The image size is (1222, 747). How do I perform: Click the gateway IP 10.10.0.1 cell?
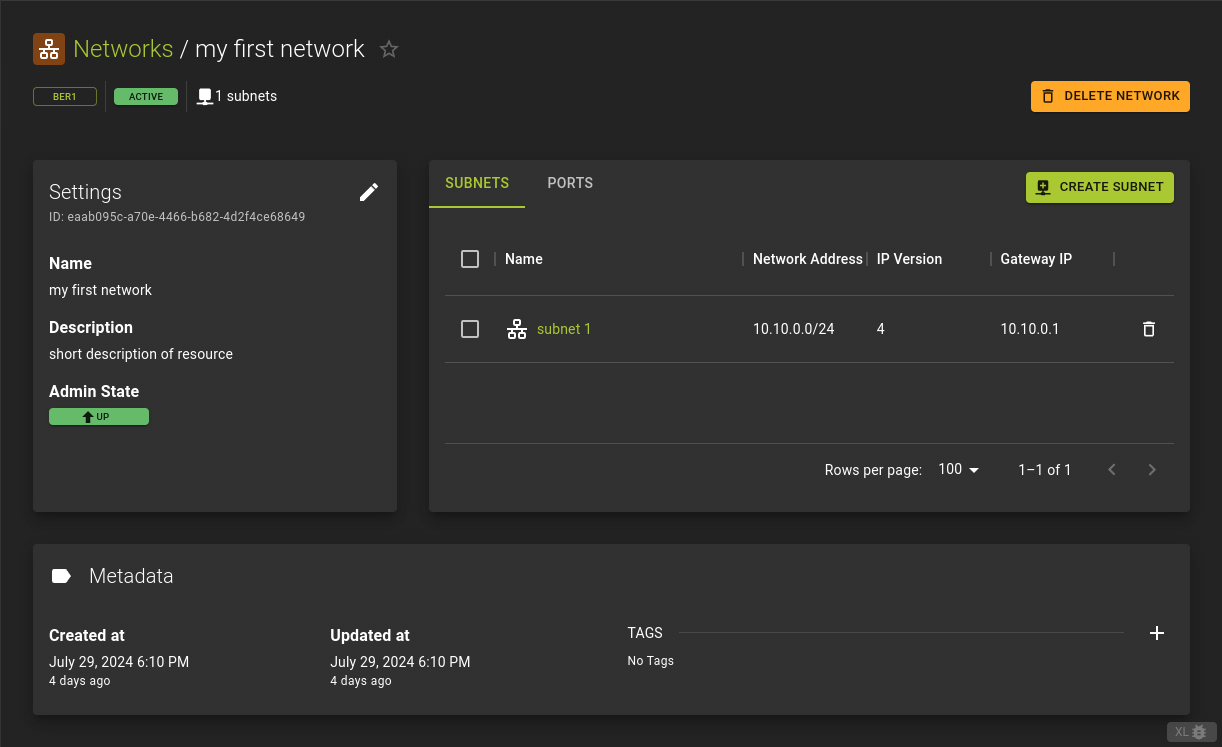(1030, 329)
